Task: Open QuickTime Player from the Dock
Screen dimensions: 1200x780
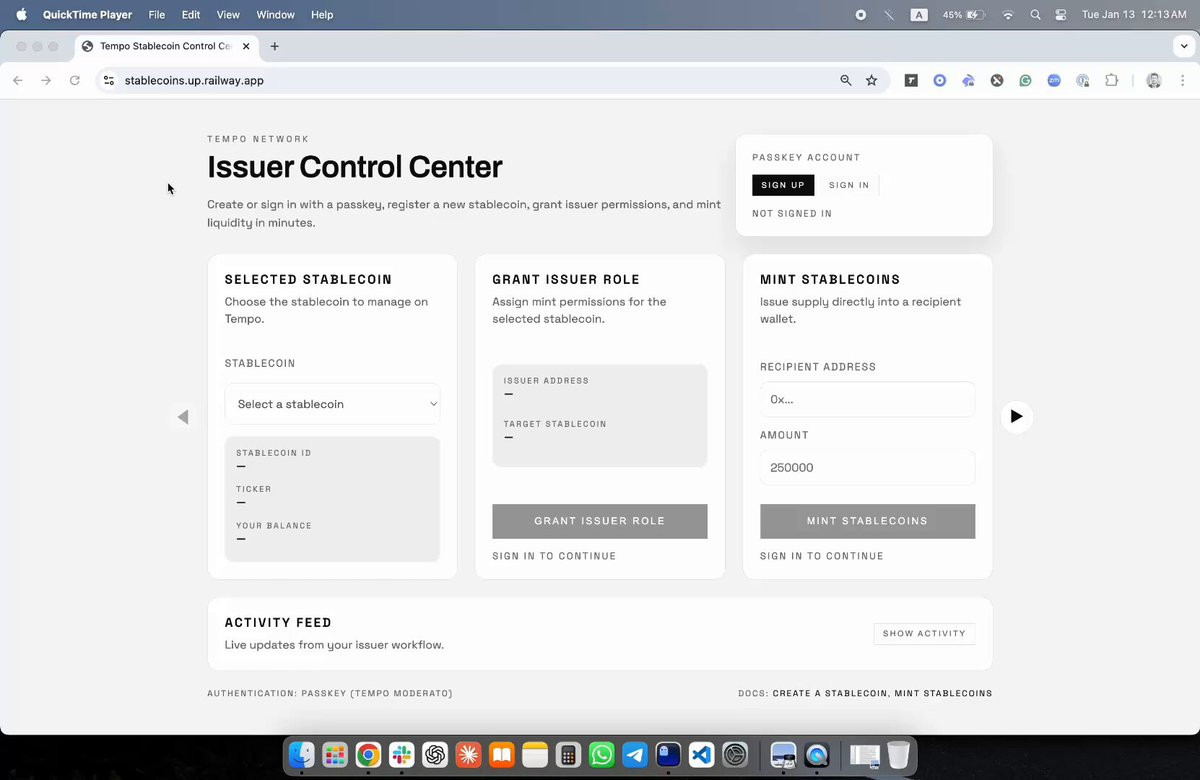Action: click(817, 755)
